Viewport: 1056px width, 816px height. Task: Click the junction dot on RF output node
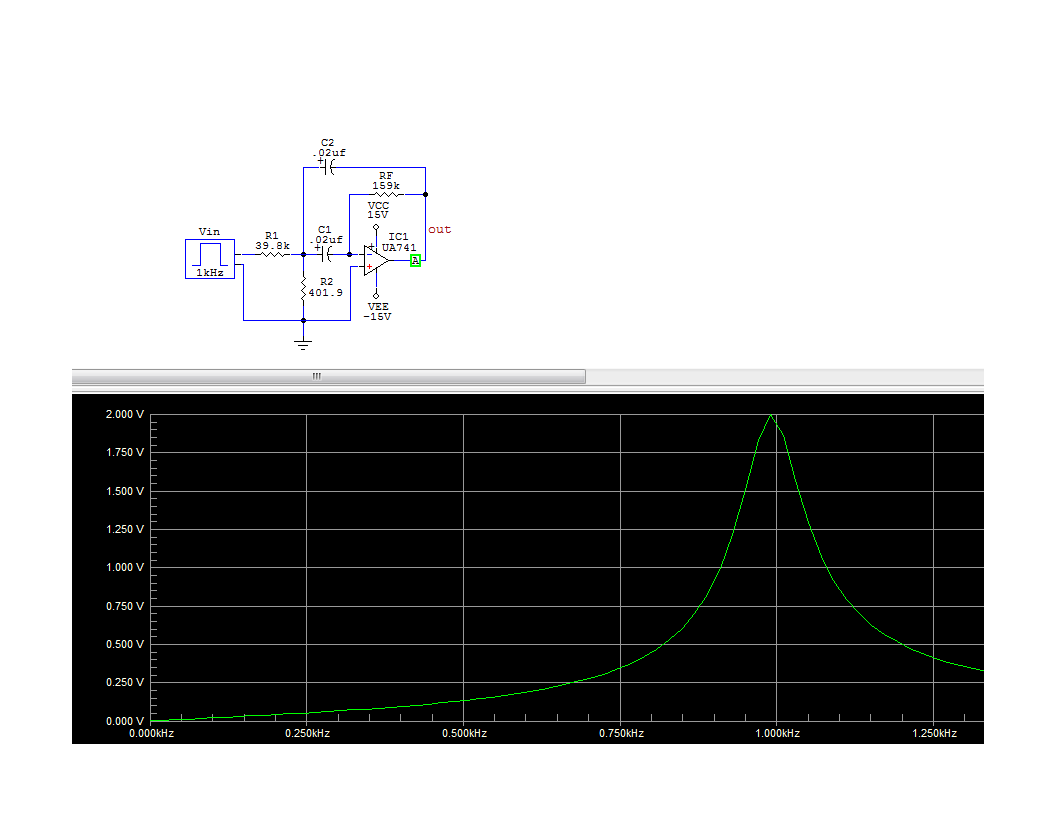tap(426, 195)
